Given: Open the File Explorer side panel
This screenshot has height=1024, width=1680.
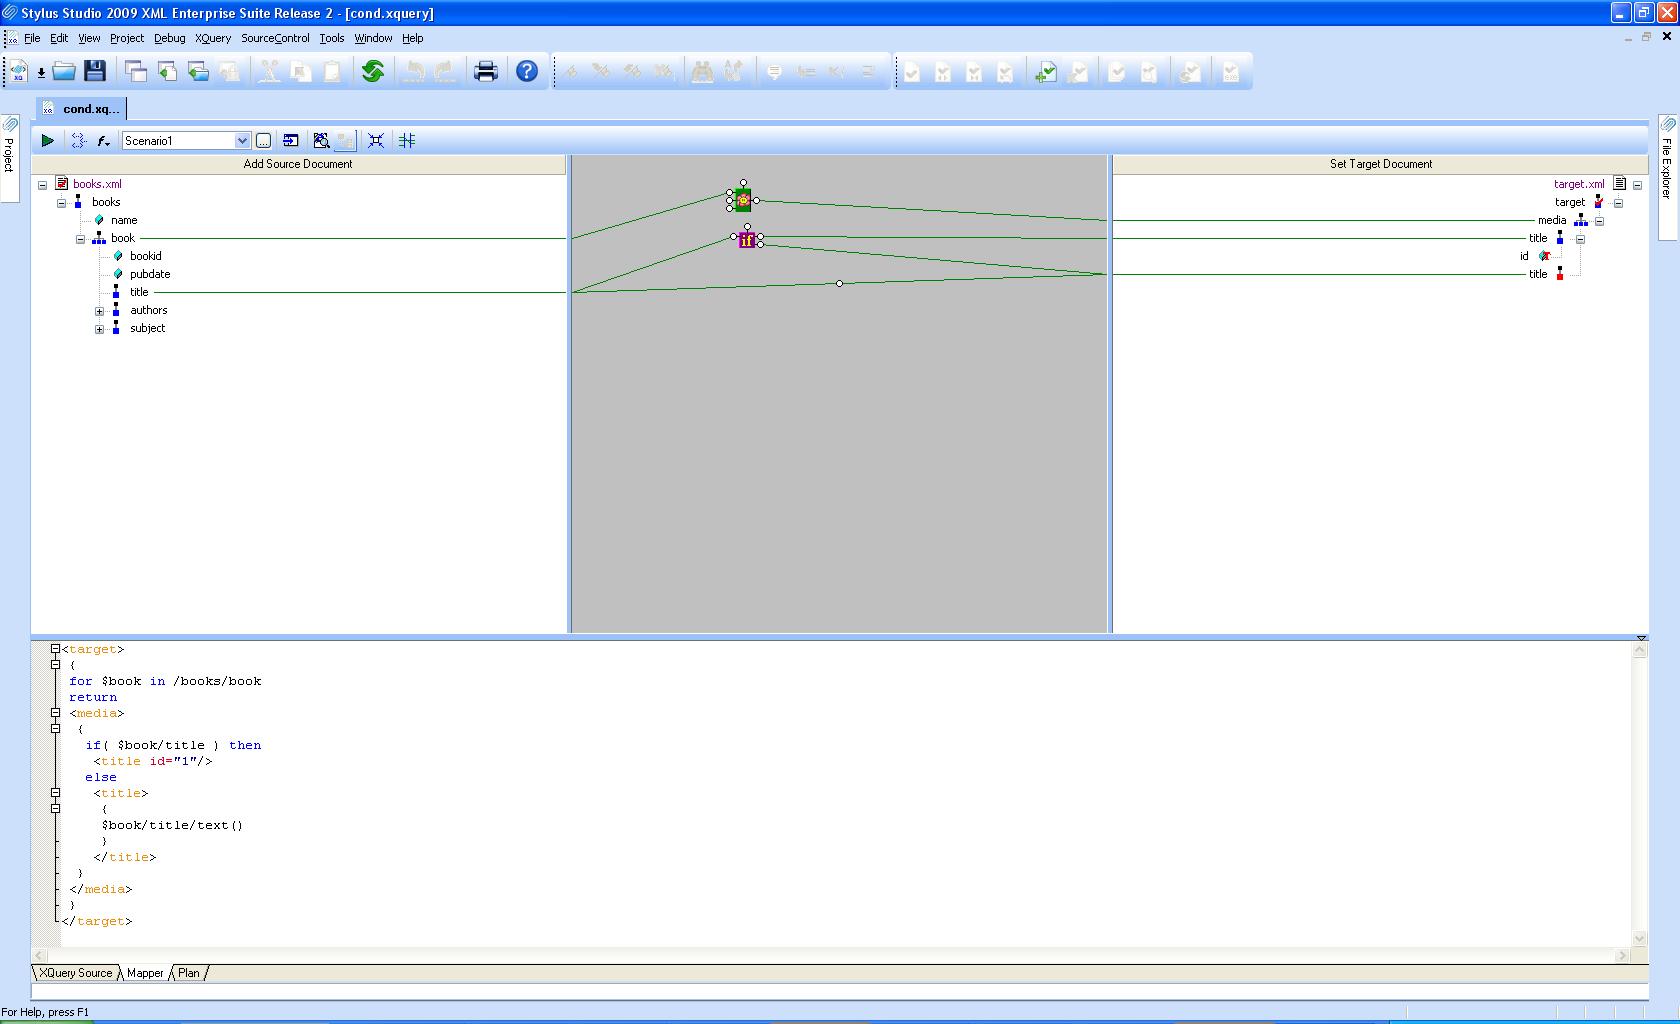Looking at the screenshot, I should pyautogui.click(x=1667, y=165).
